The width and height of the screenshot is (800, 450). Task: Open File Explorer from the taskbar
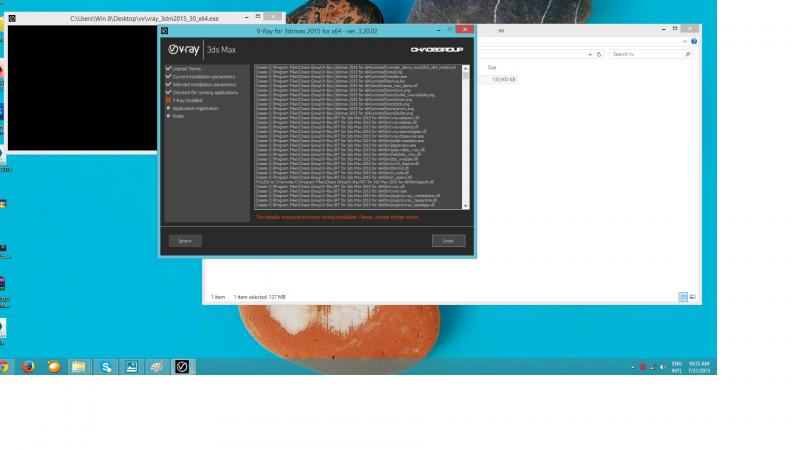(79, 366)
